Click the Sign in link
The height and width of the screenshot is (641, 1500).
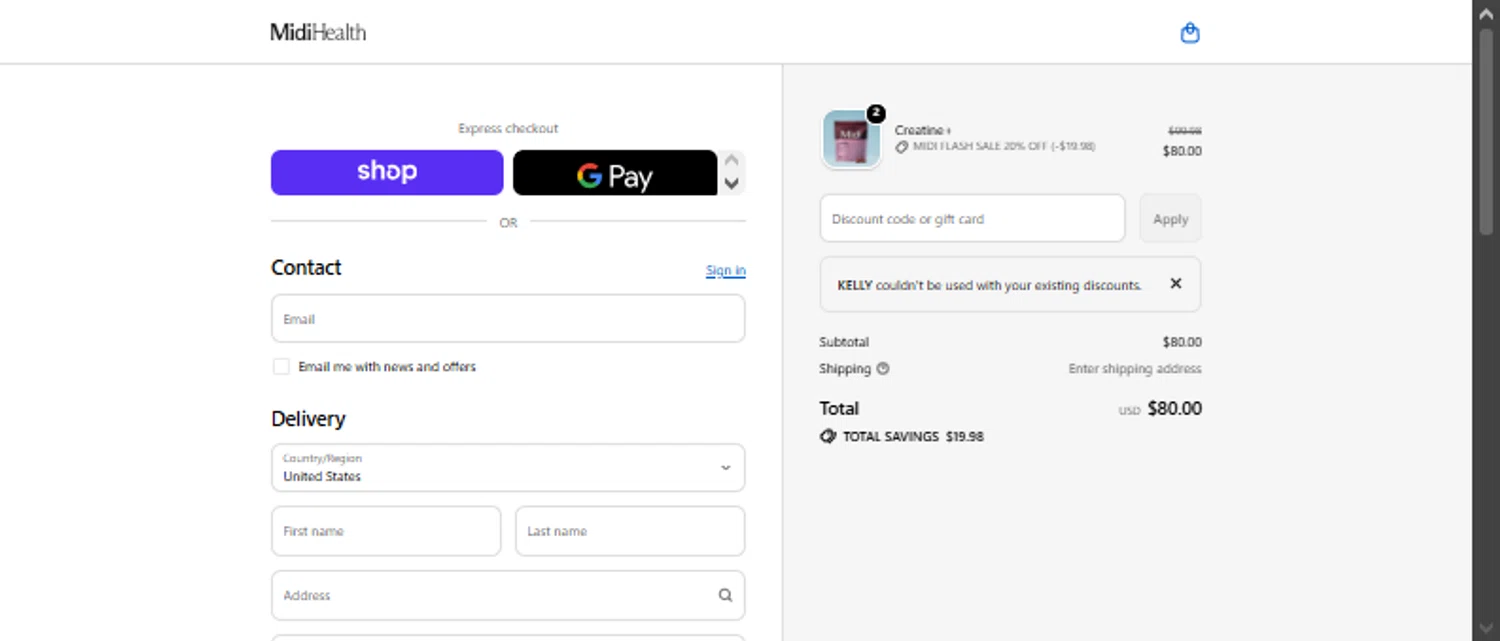pyautogui.click(x=725, y=270)
